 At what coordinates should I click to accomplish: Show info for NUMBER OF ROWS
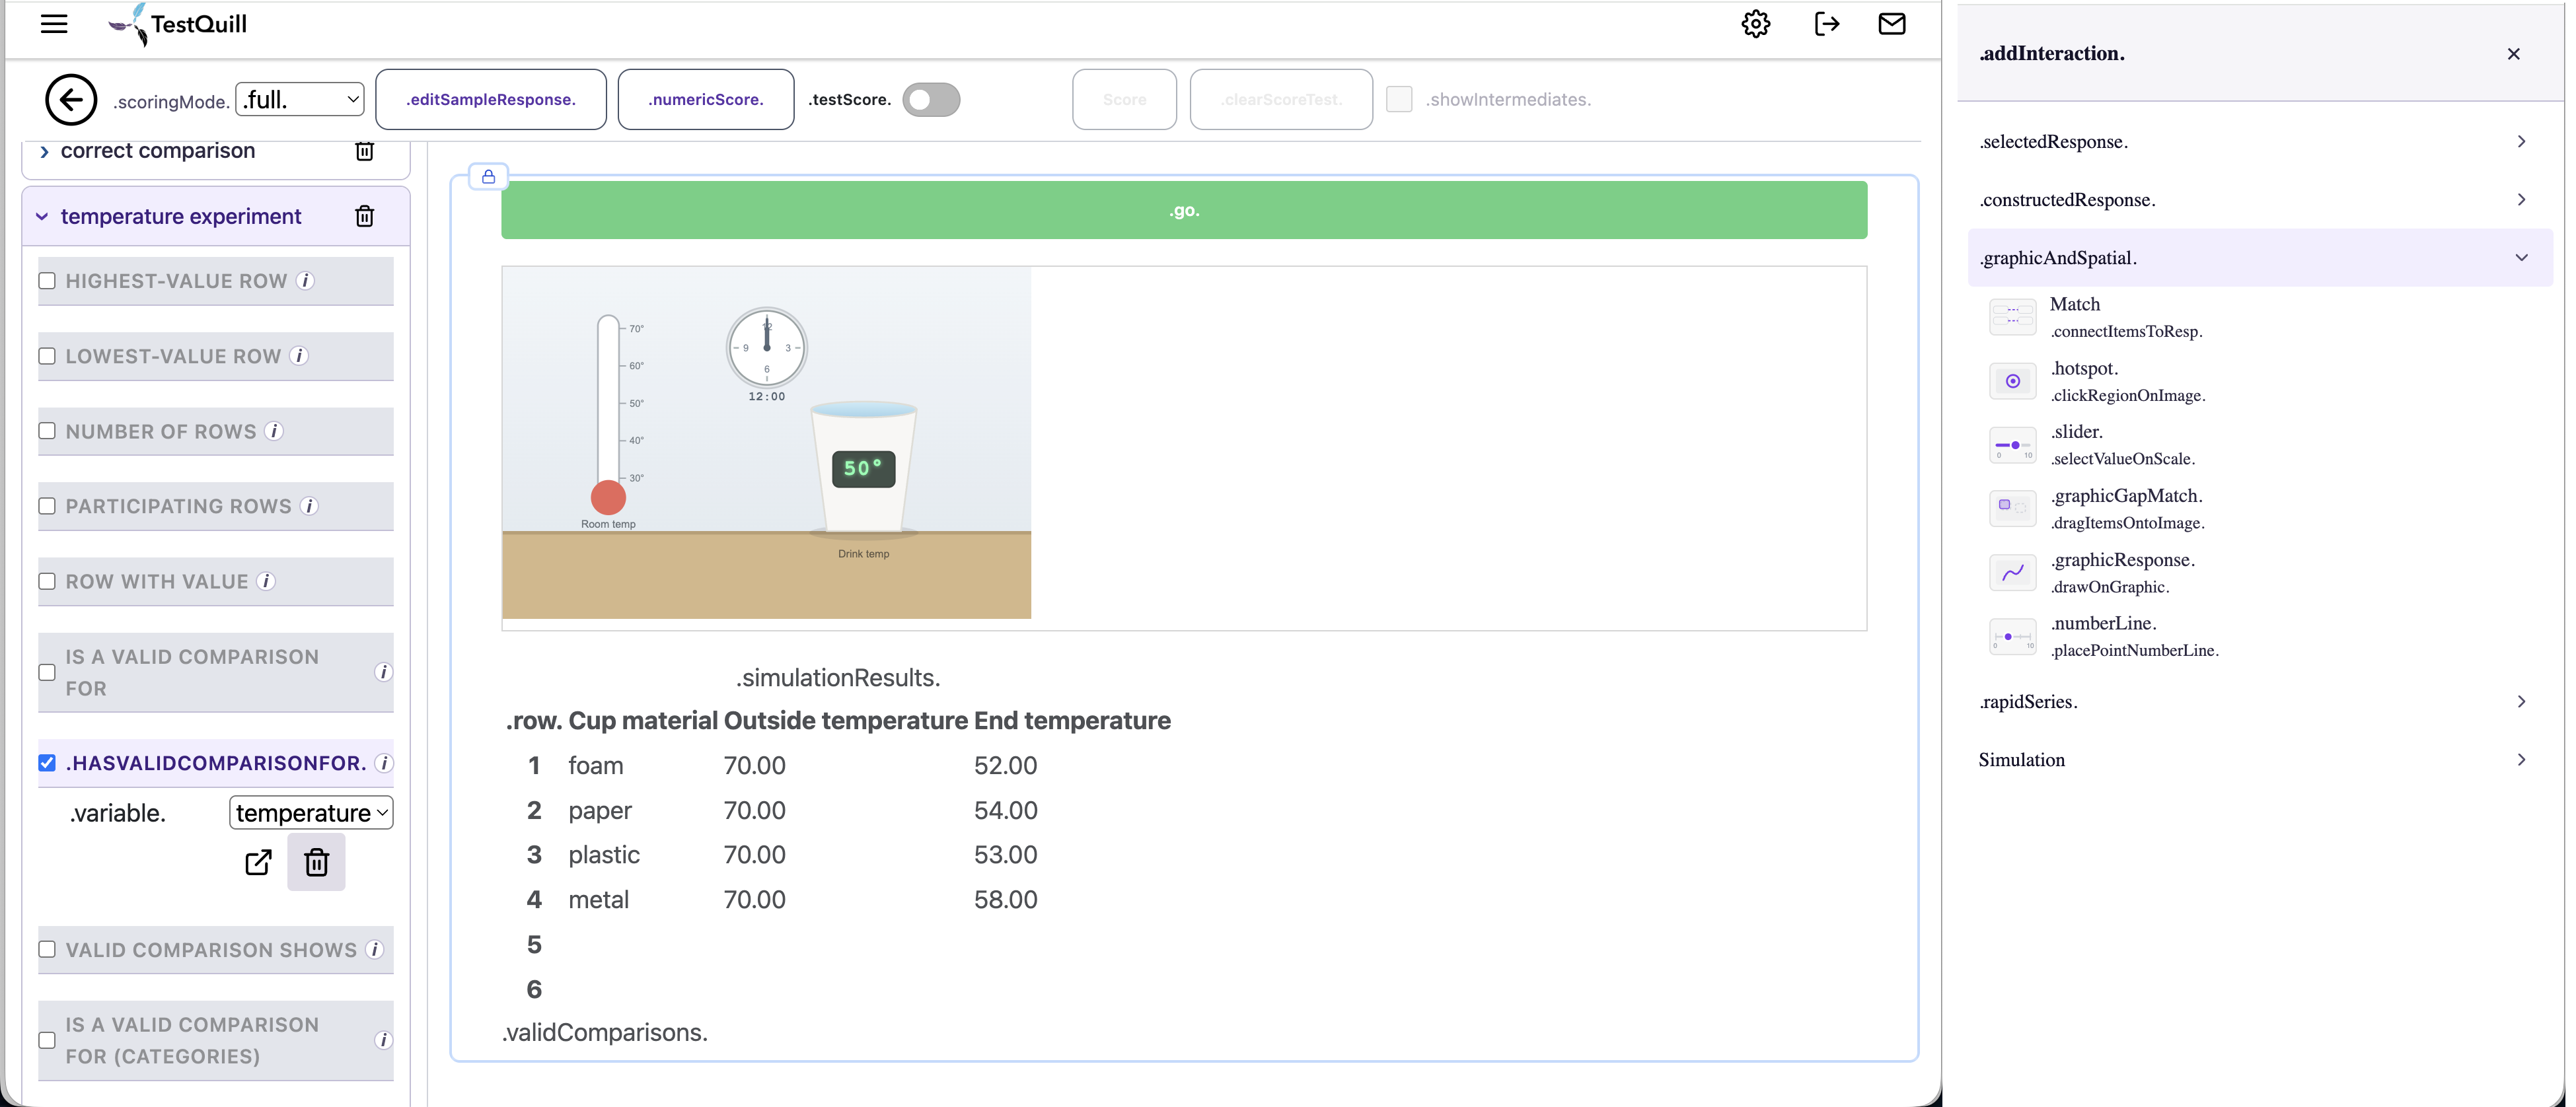(x=274, y=431)
